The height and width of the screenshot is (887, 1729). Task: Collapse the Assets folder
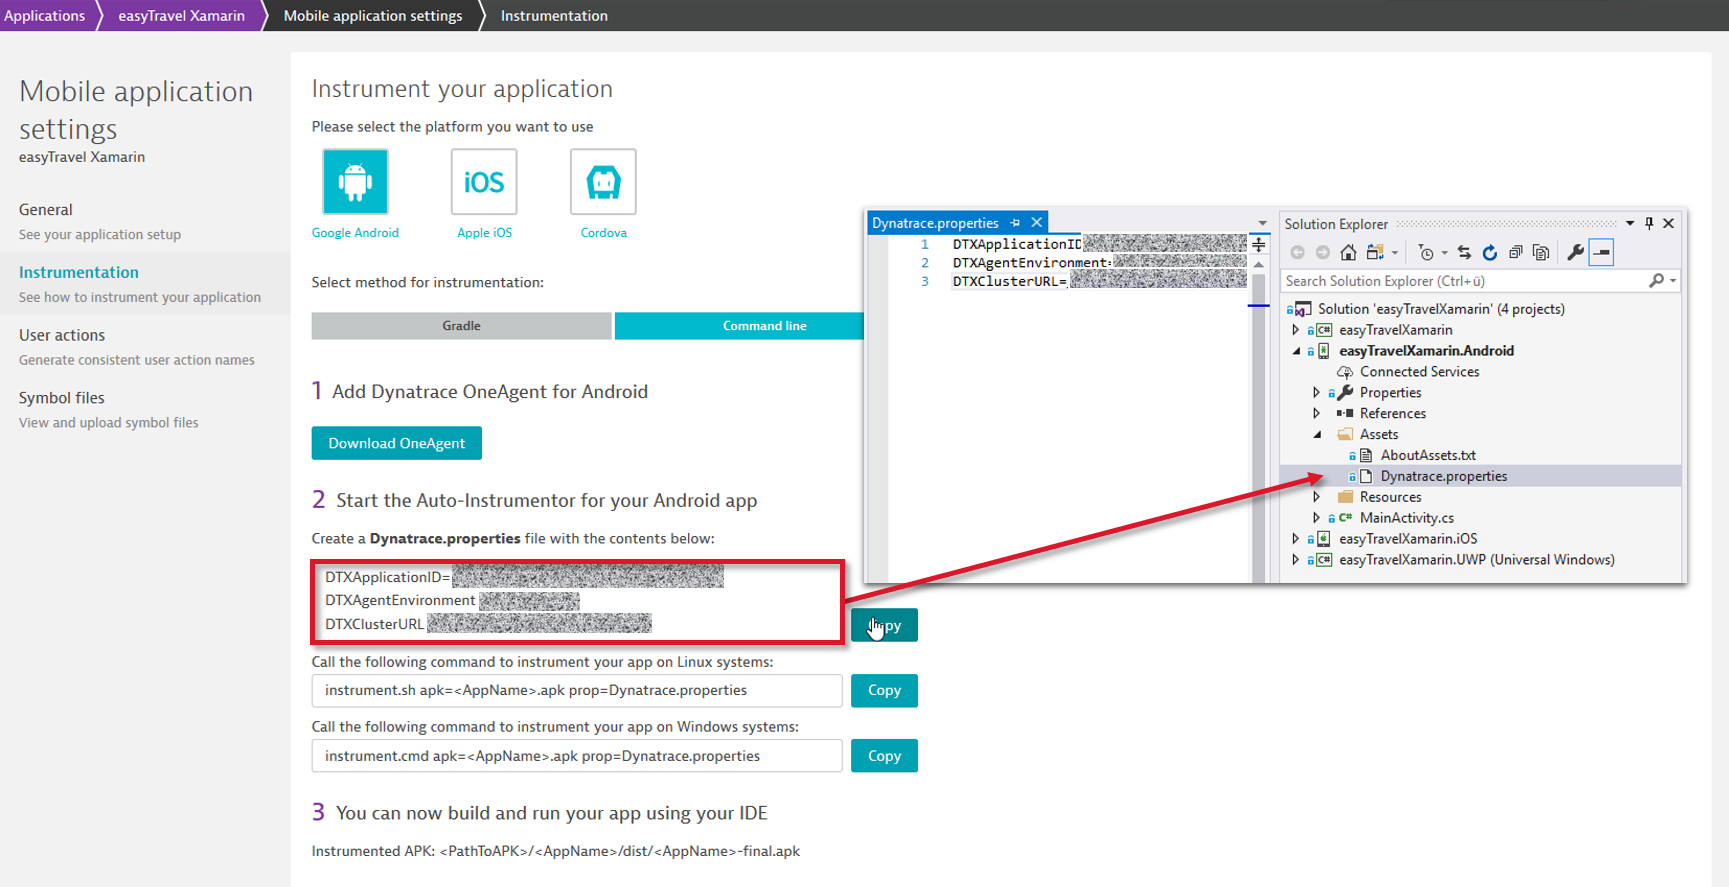click(x=1317, y=435)
